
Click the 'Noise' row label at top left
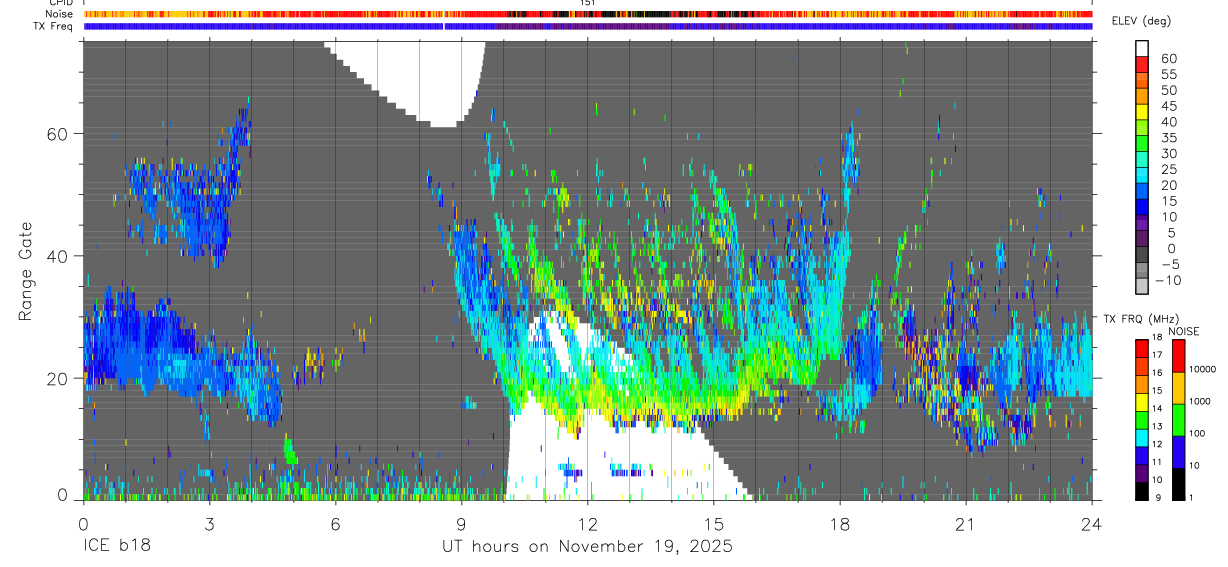[59, 14]
